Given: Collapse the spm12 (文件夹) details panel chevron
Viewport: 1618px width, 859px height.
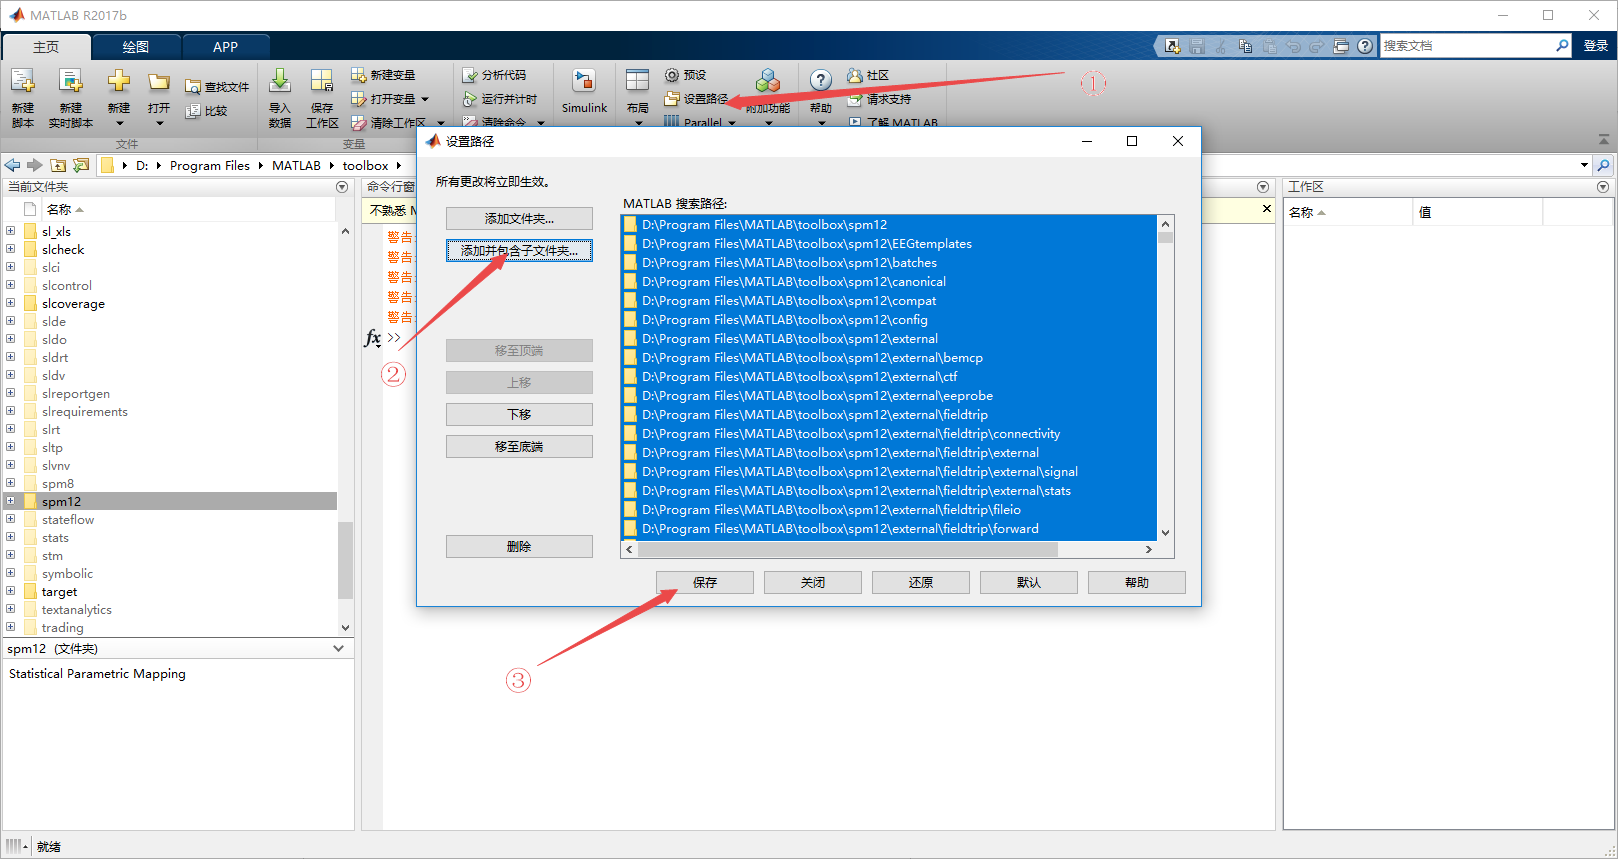Looking at the screenshot, I should [x=338, y=648].
